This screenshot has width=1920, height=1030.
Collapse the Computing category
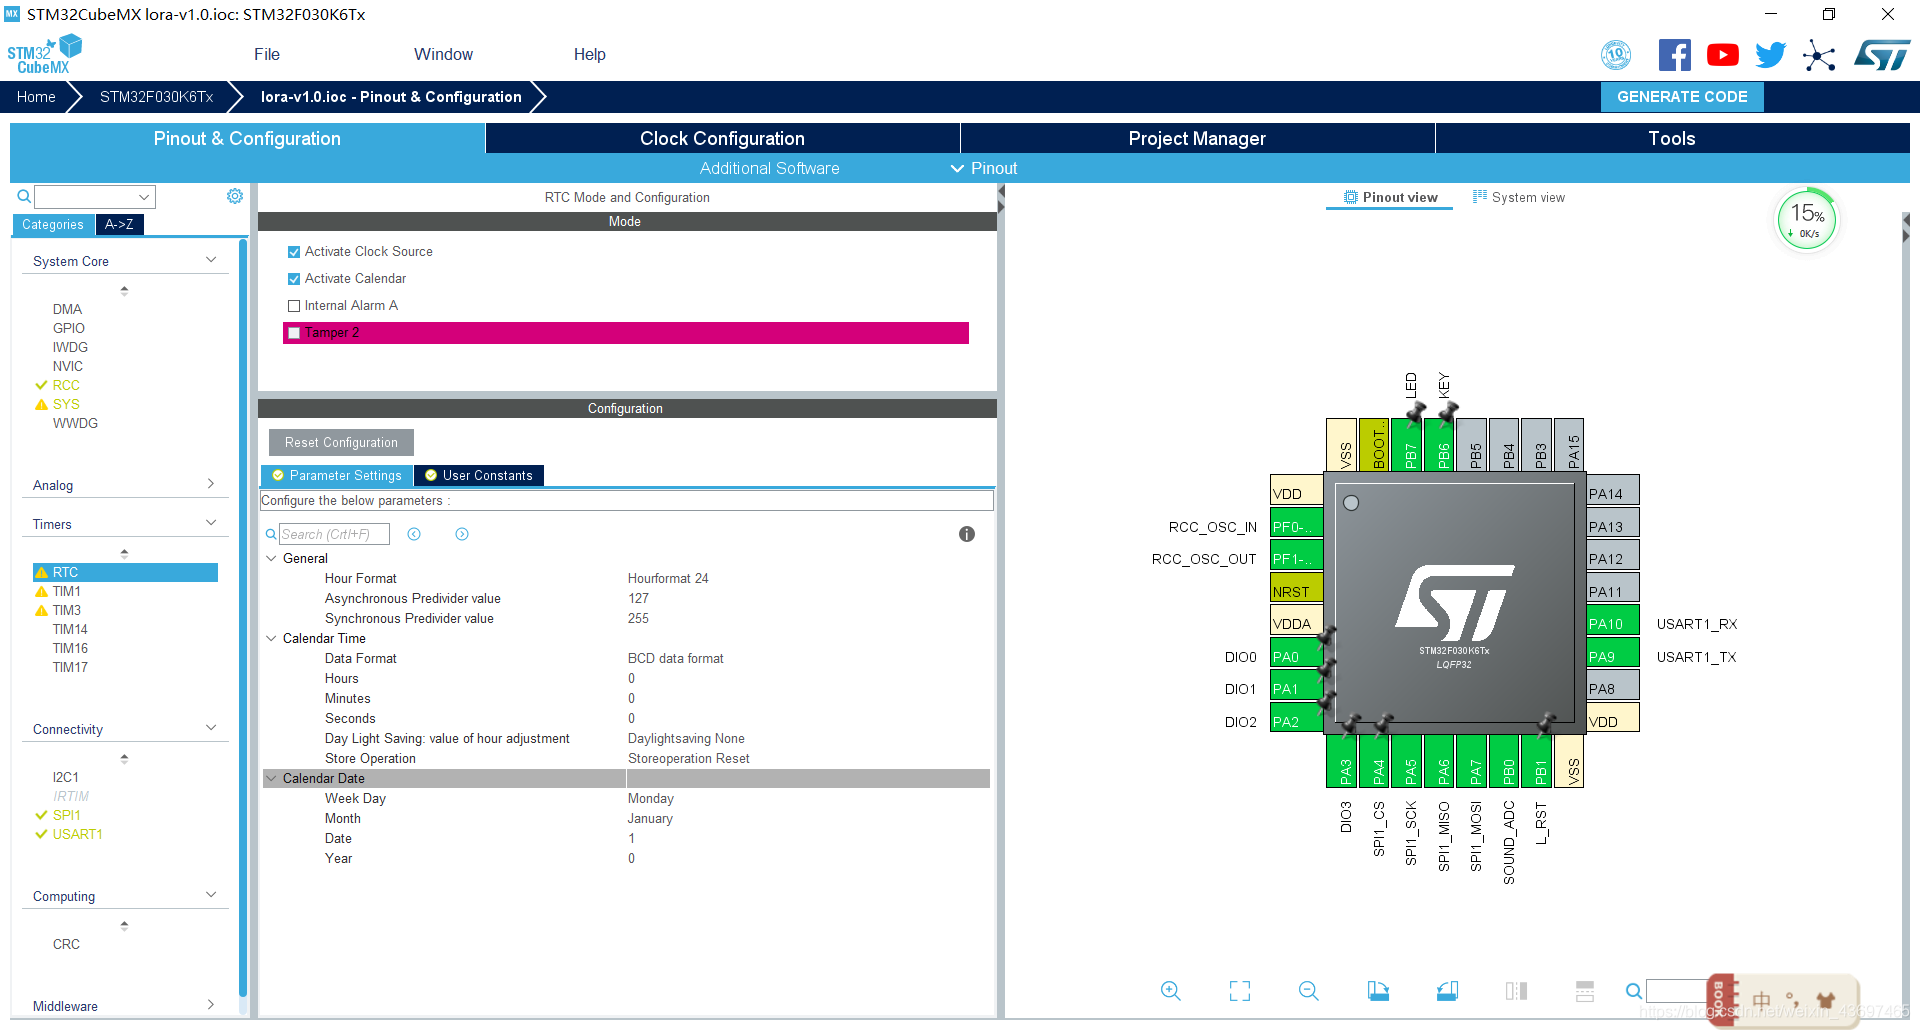coord(211,895)
